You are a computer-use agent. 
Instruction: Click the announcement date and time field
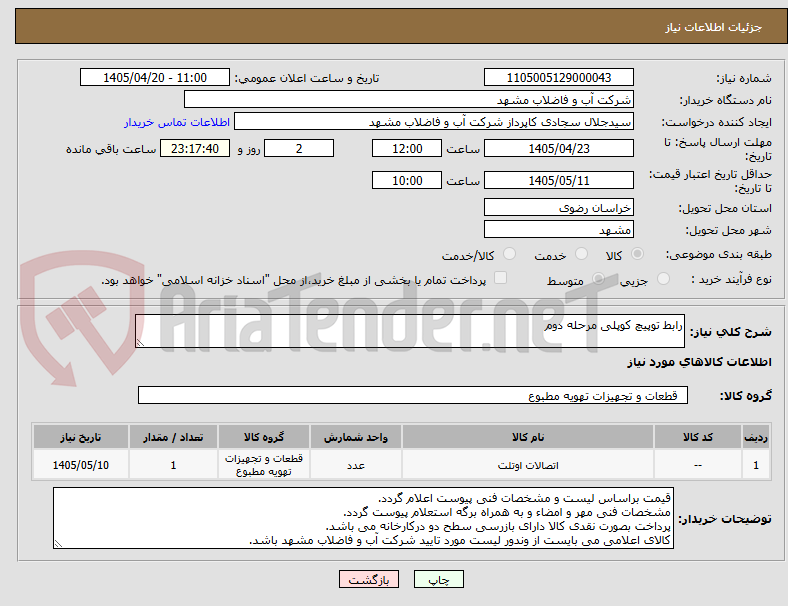point(155,78)
